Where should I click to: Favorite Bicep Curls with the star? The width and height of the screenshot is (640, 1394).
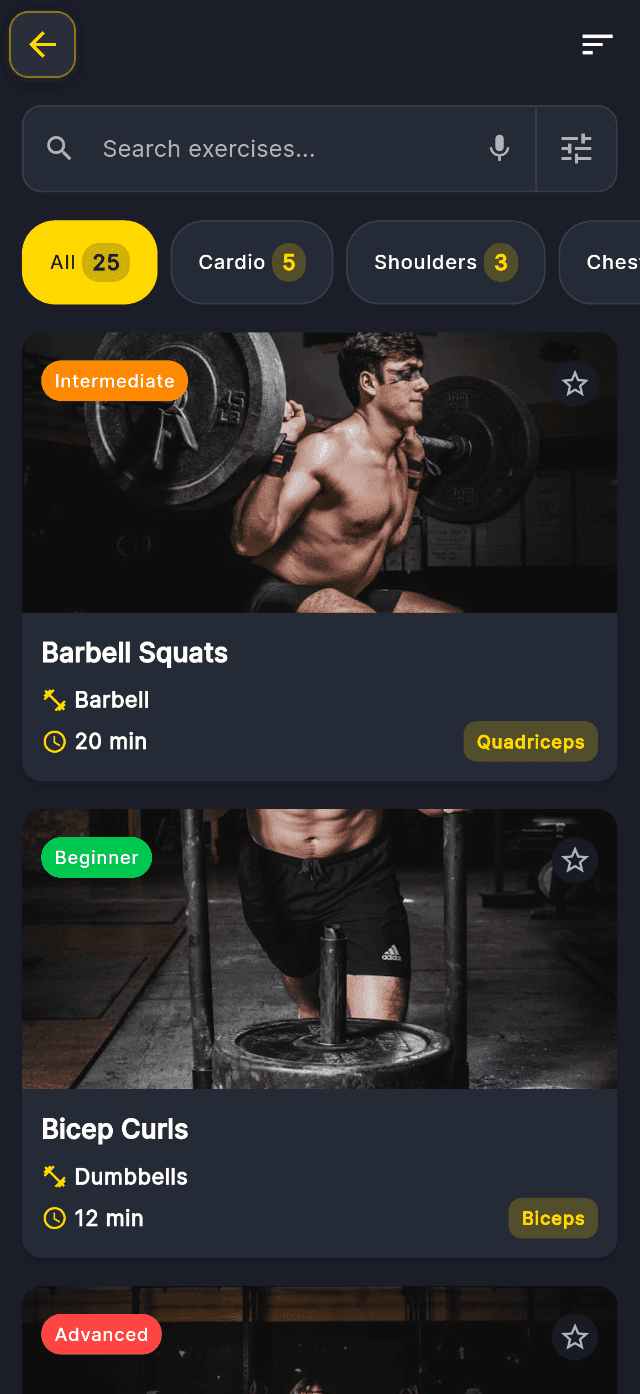point(575,861)
